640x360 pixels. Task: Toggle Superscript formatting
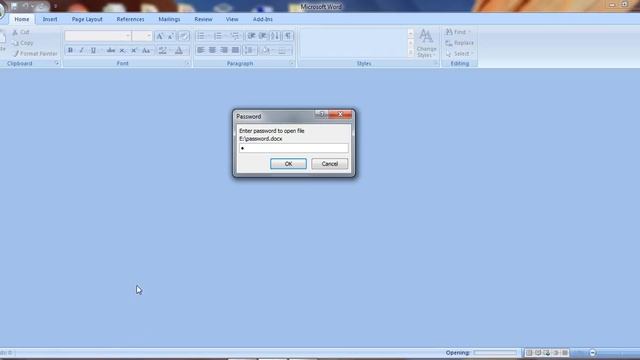[133, 50]
